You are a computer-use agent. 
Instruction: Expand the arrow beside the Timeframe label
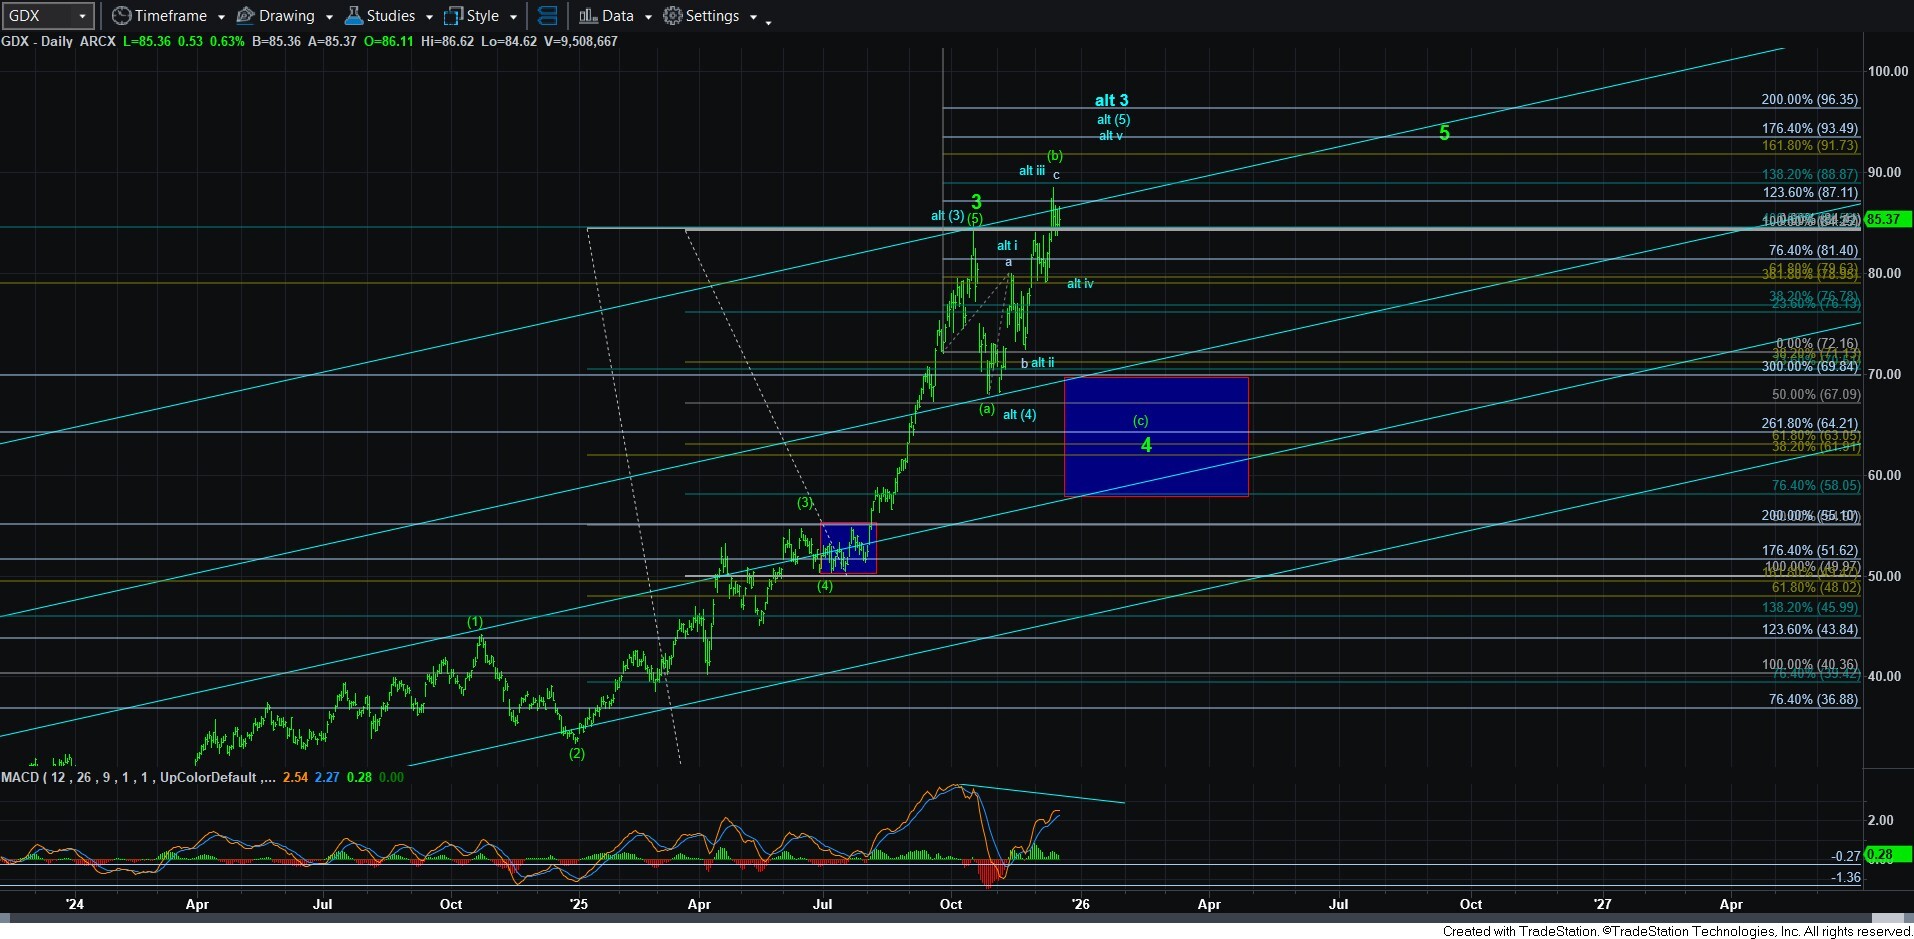[221, 17]
